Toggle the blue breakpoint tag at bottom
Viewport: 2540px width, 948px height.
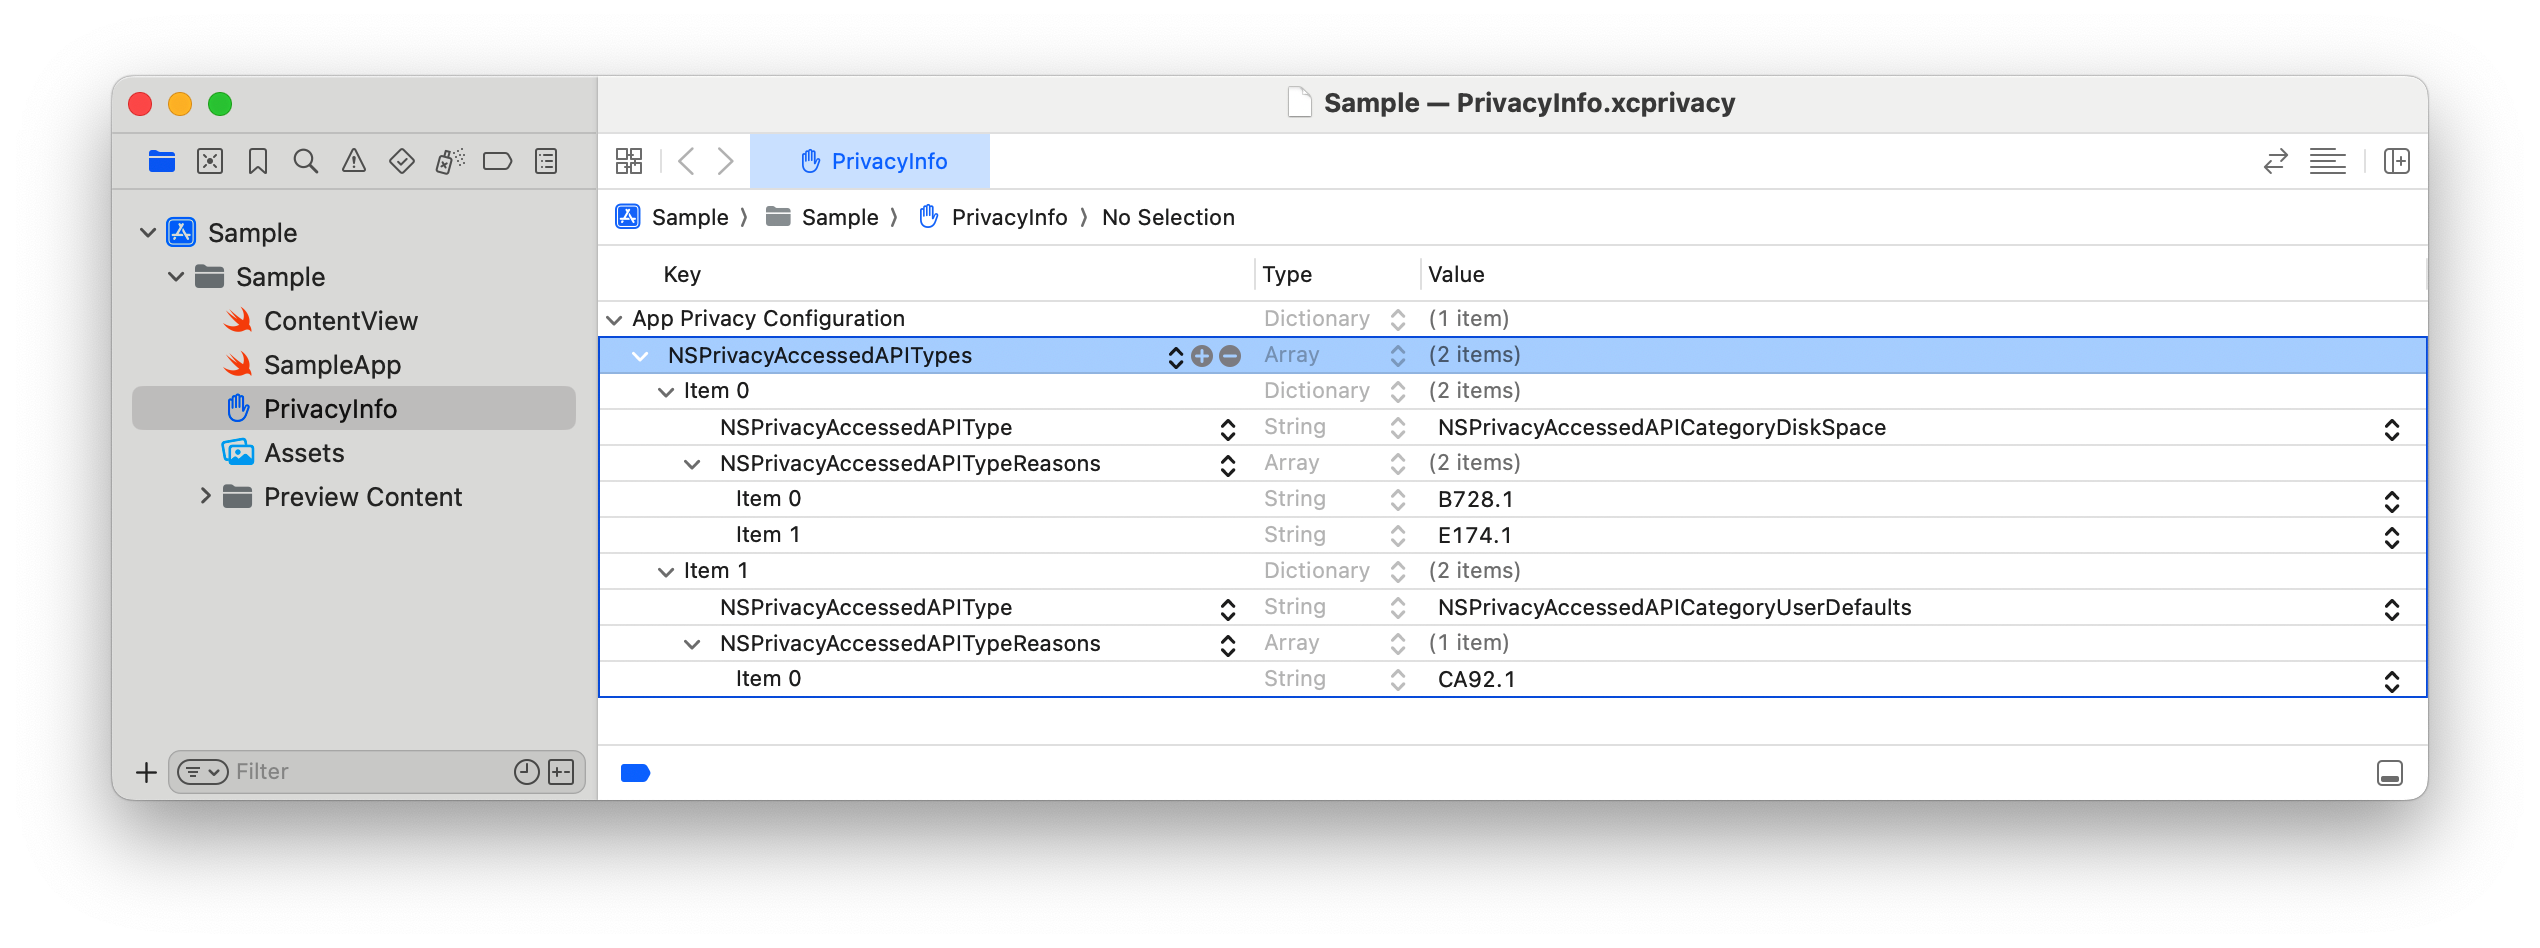coord(636,773)
